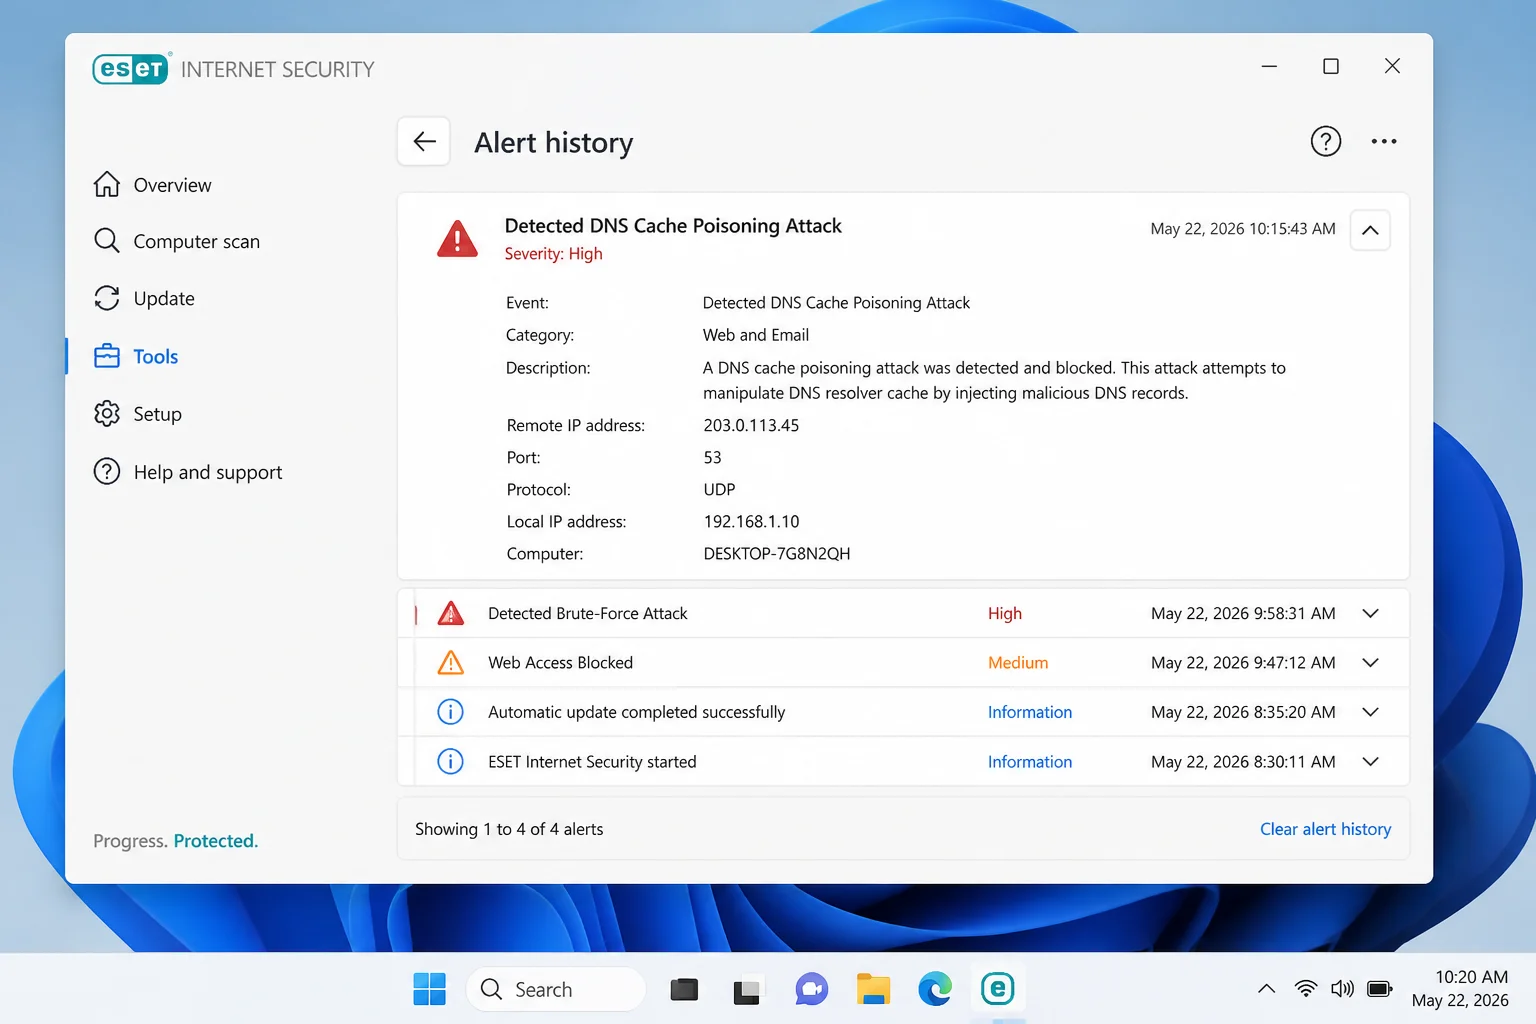
Task: Click the Alert history heading
Action: [x=553, y=142]
